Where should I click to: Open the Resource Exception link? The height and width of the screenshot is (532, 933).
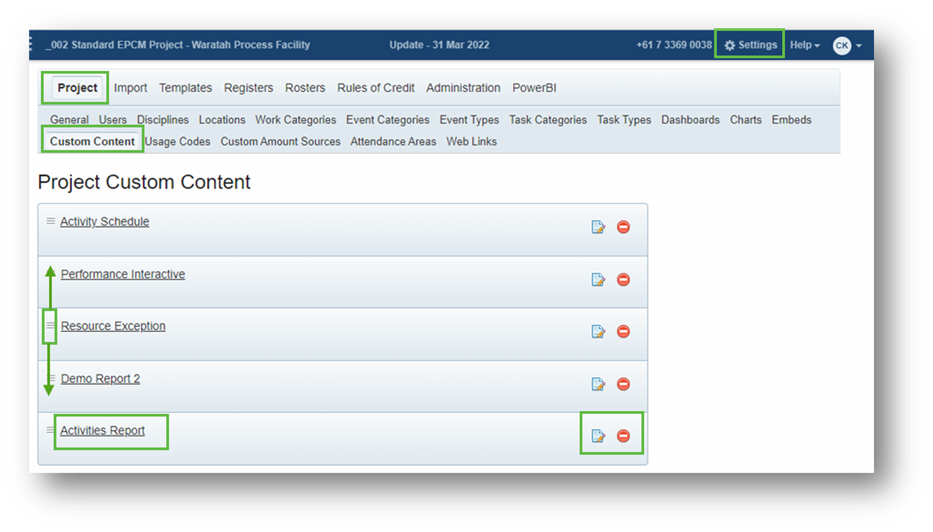(113, 326)
